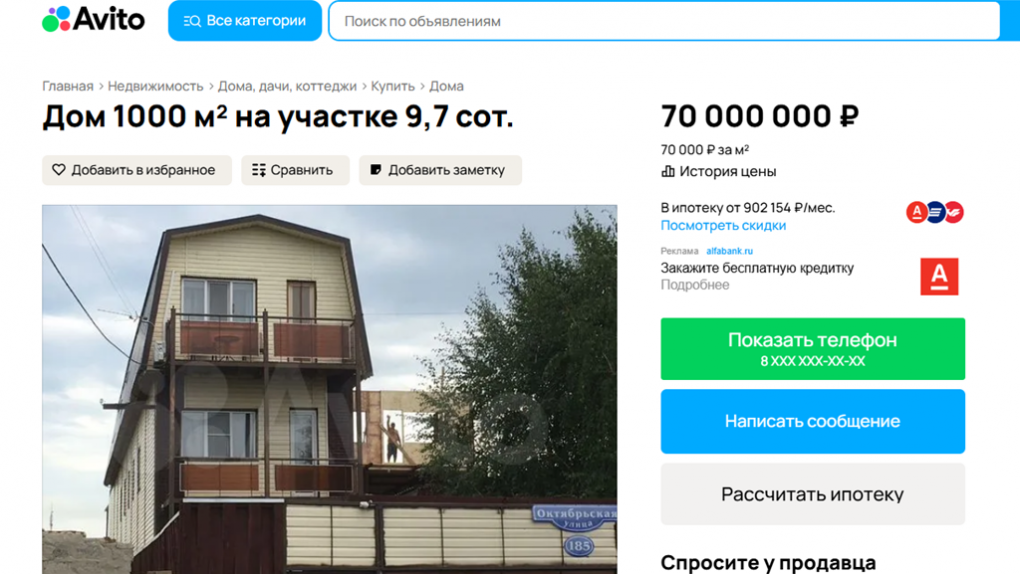Open the Все категории menu
The width and height of the screenshot is (1020, 574).
coord(245,21)
